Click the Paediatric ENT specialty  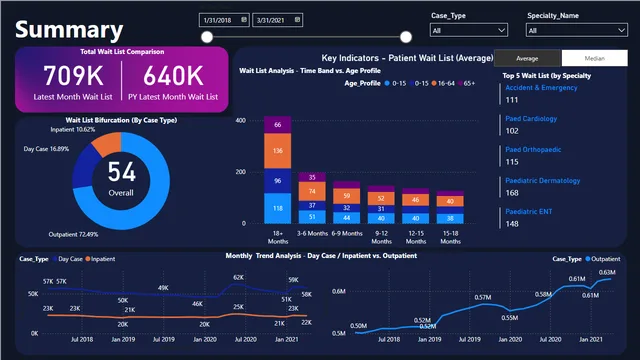tap(529, 212)
